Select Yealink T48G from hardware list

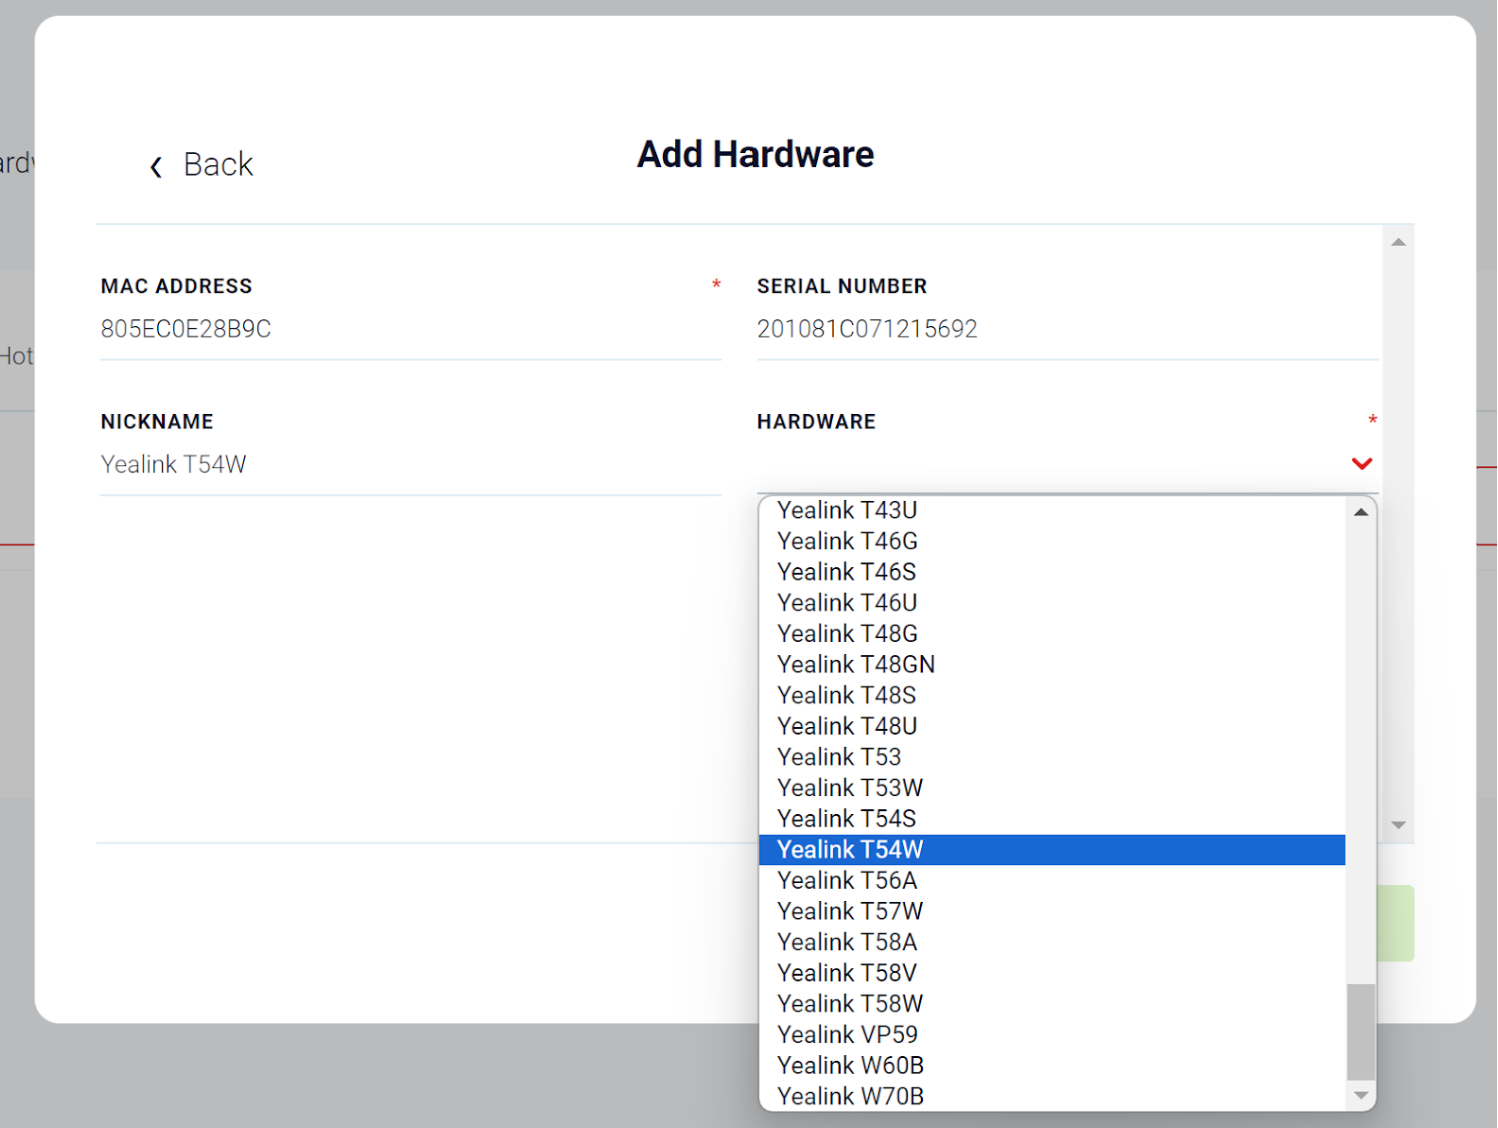coord(1052,634)
